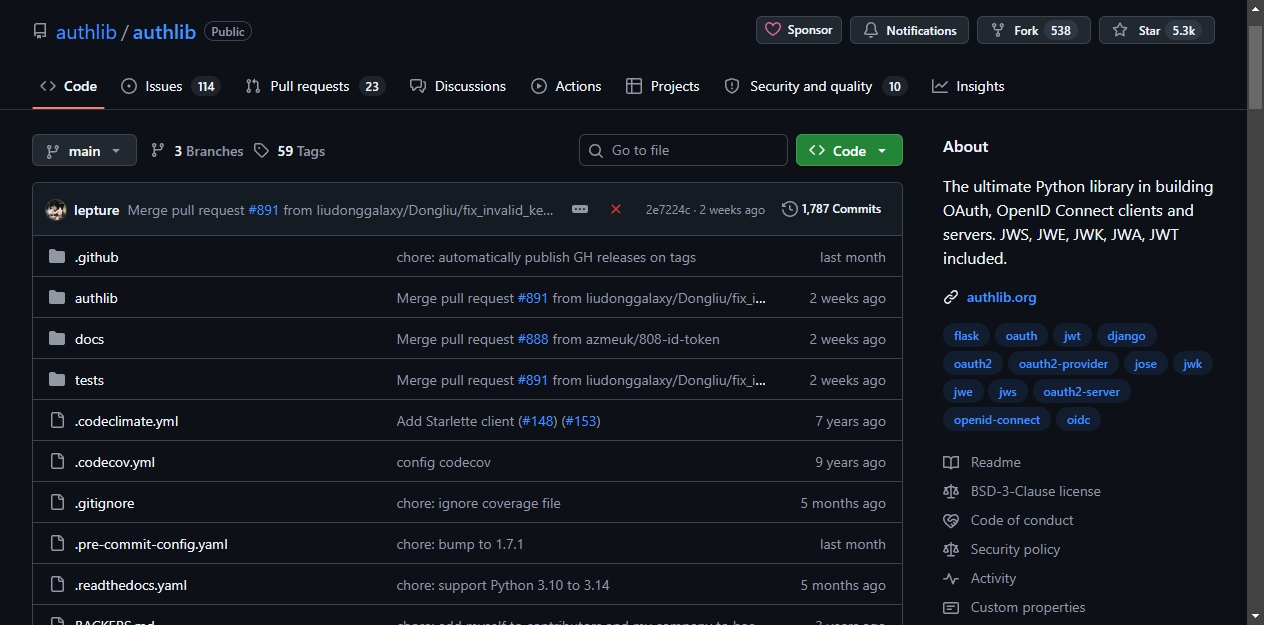Open pull request #888 link in docs row
Viewport: 1264px width, 625px height.
pyautogui.click(x=533, y=339)
